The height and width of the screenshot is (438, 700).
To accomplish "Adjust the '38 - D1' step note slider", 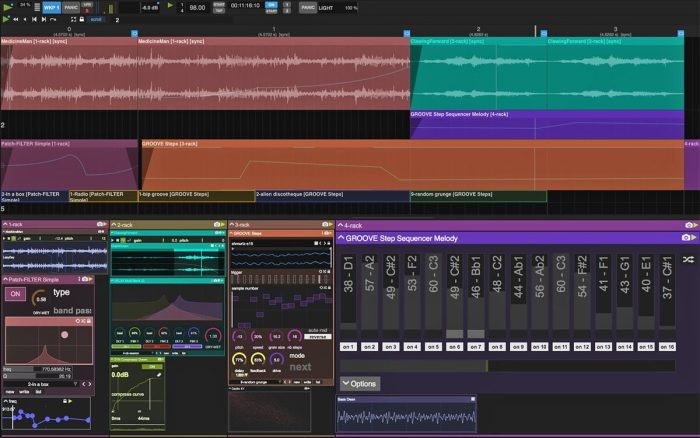I will coord(348,293).
